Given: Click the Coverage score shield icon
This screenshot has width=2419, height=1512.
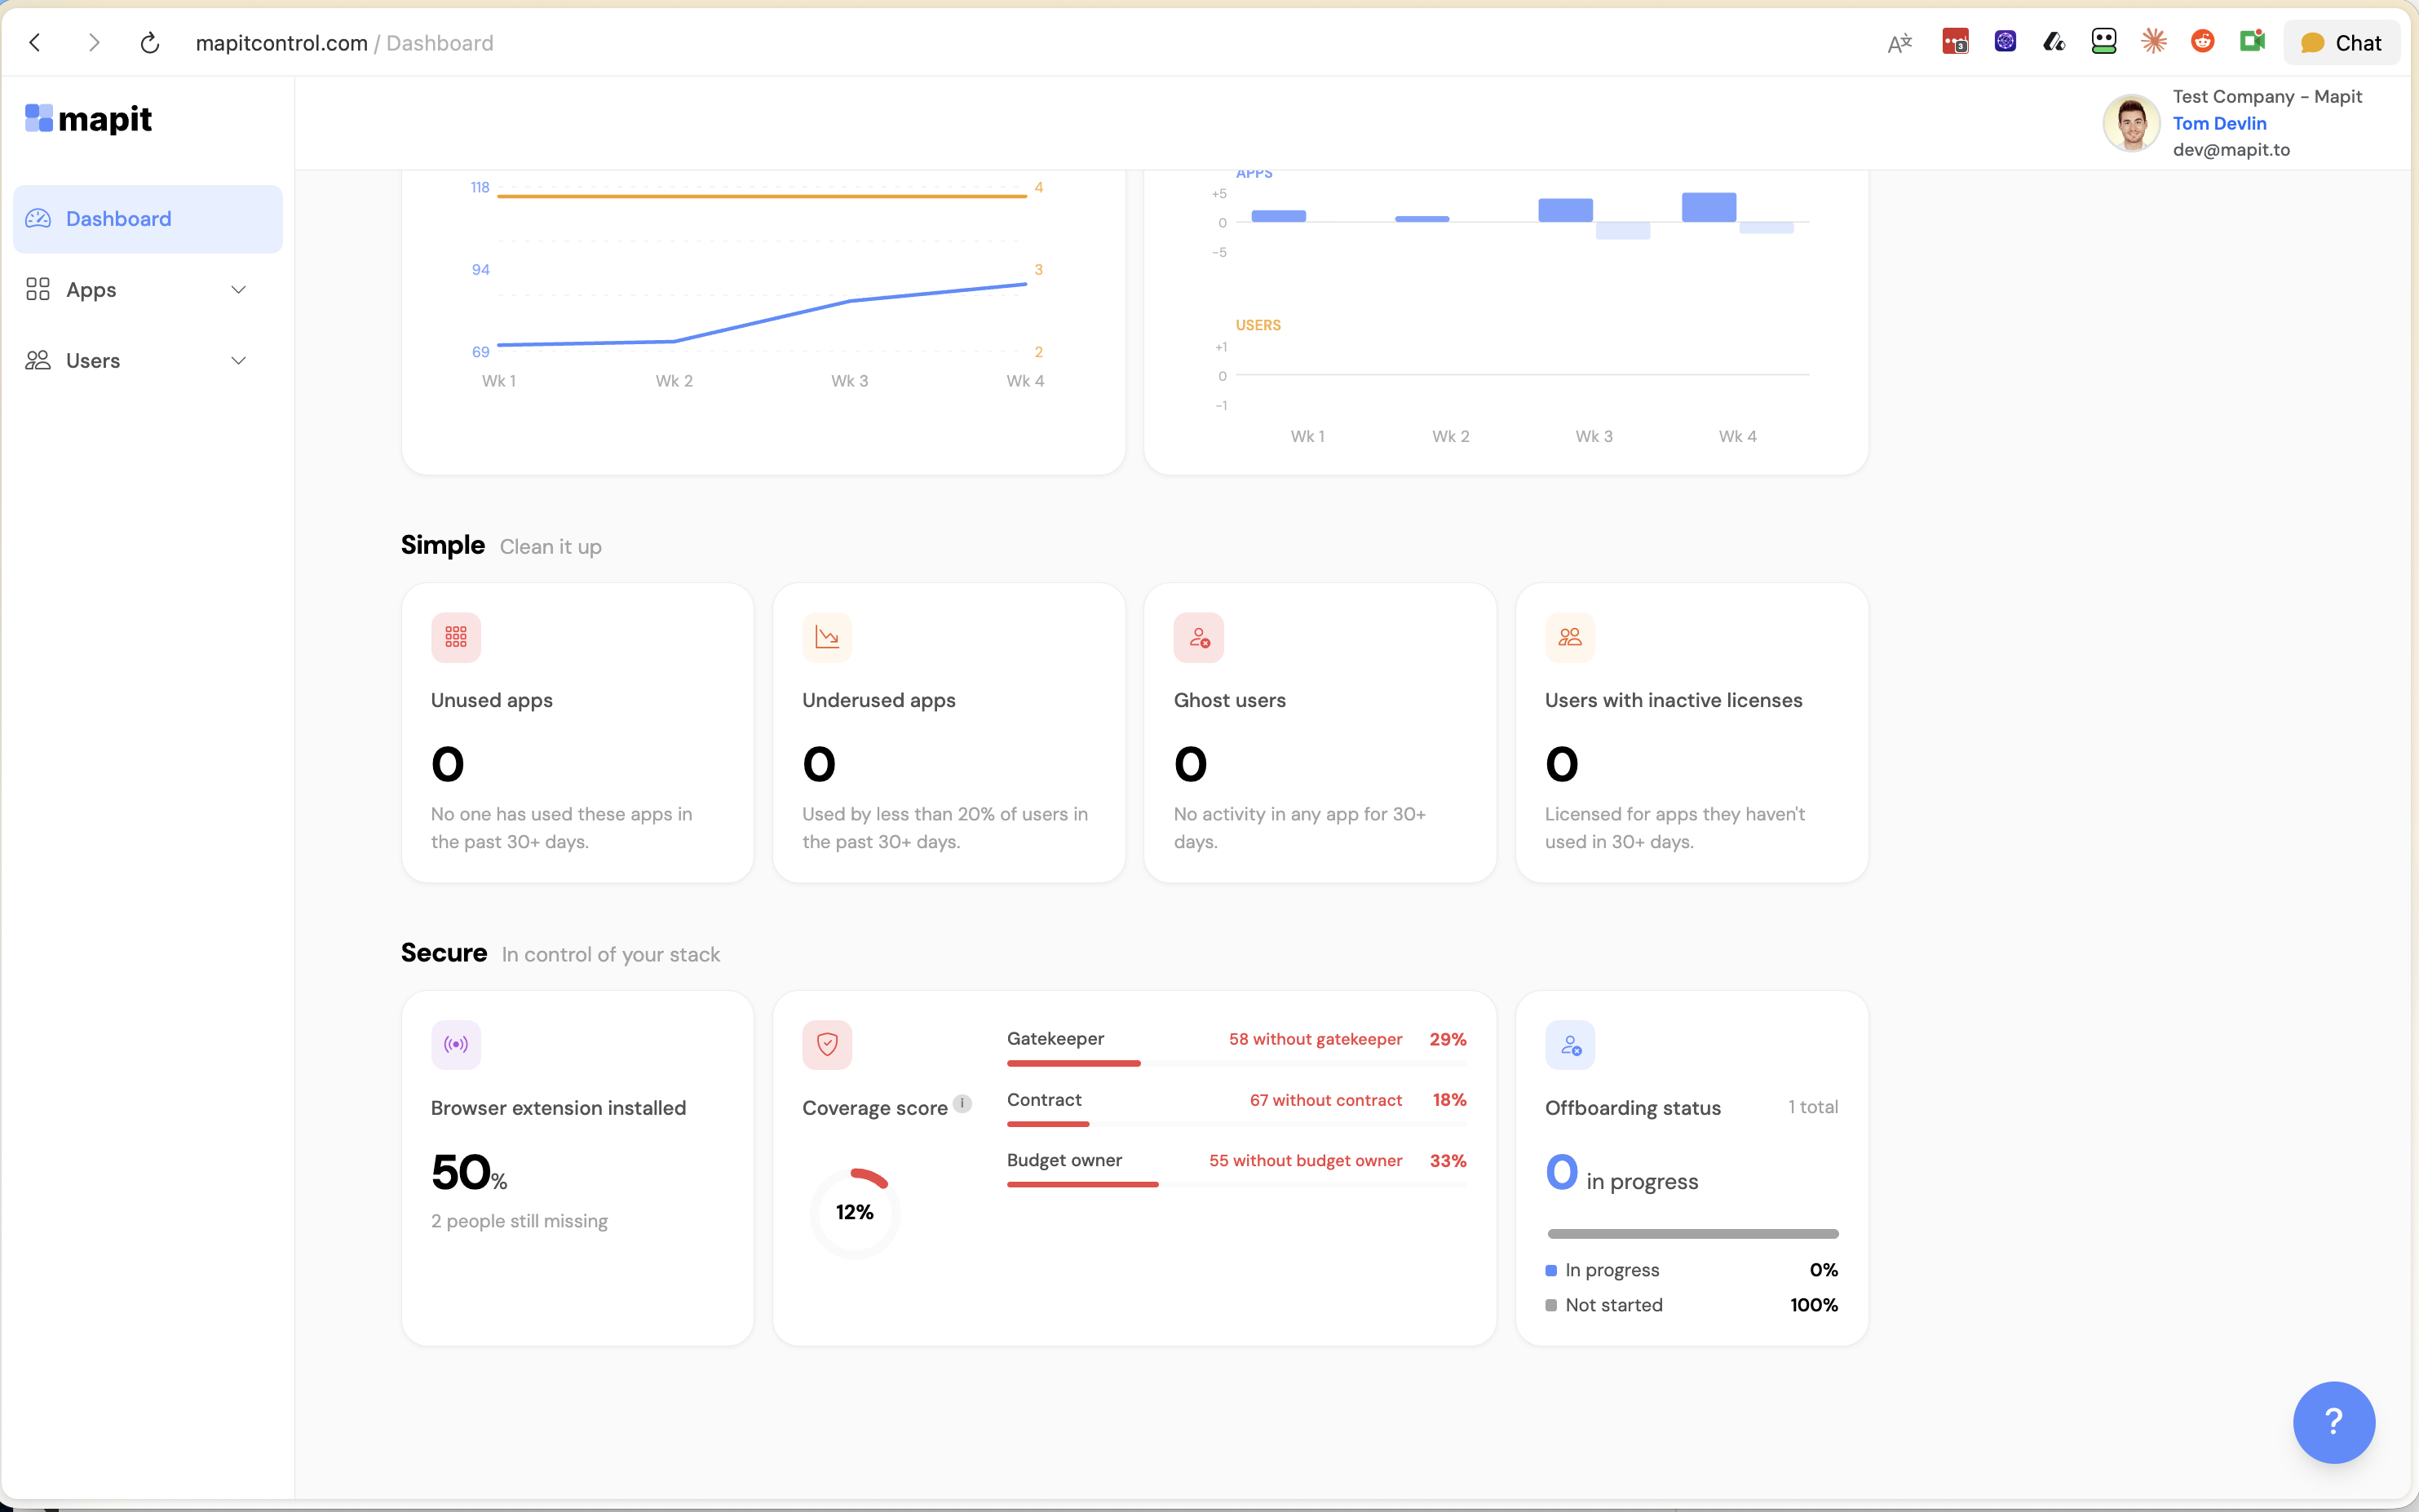Looking at the screenshot, I should [827, 1045].
